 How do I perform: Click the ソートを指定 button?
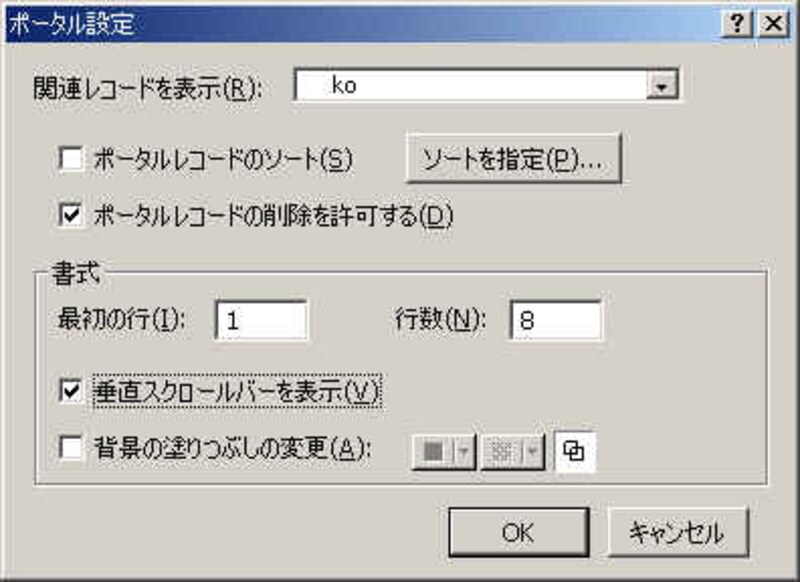pos(513,158)
